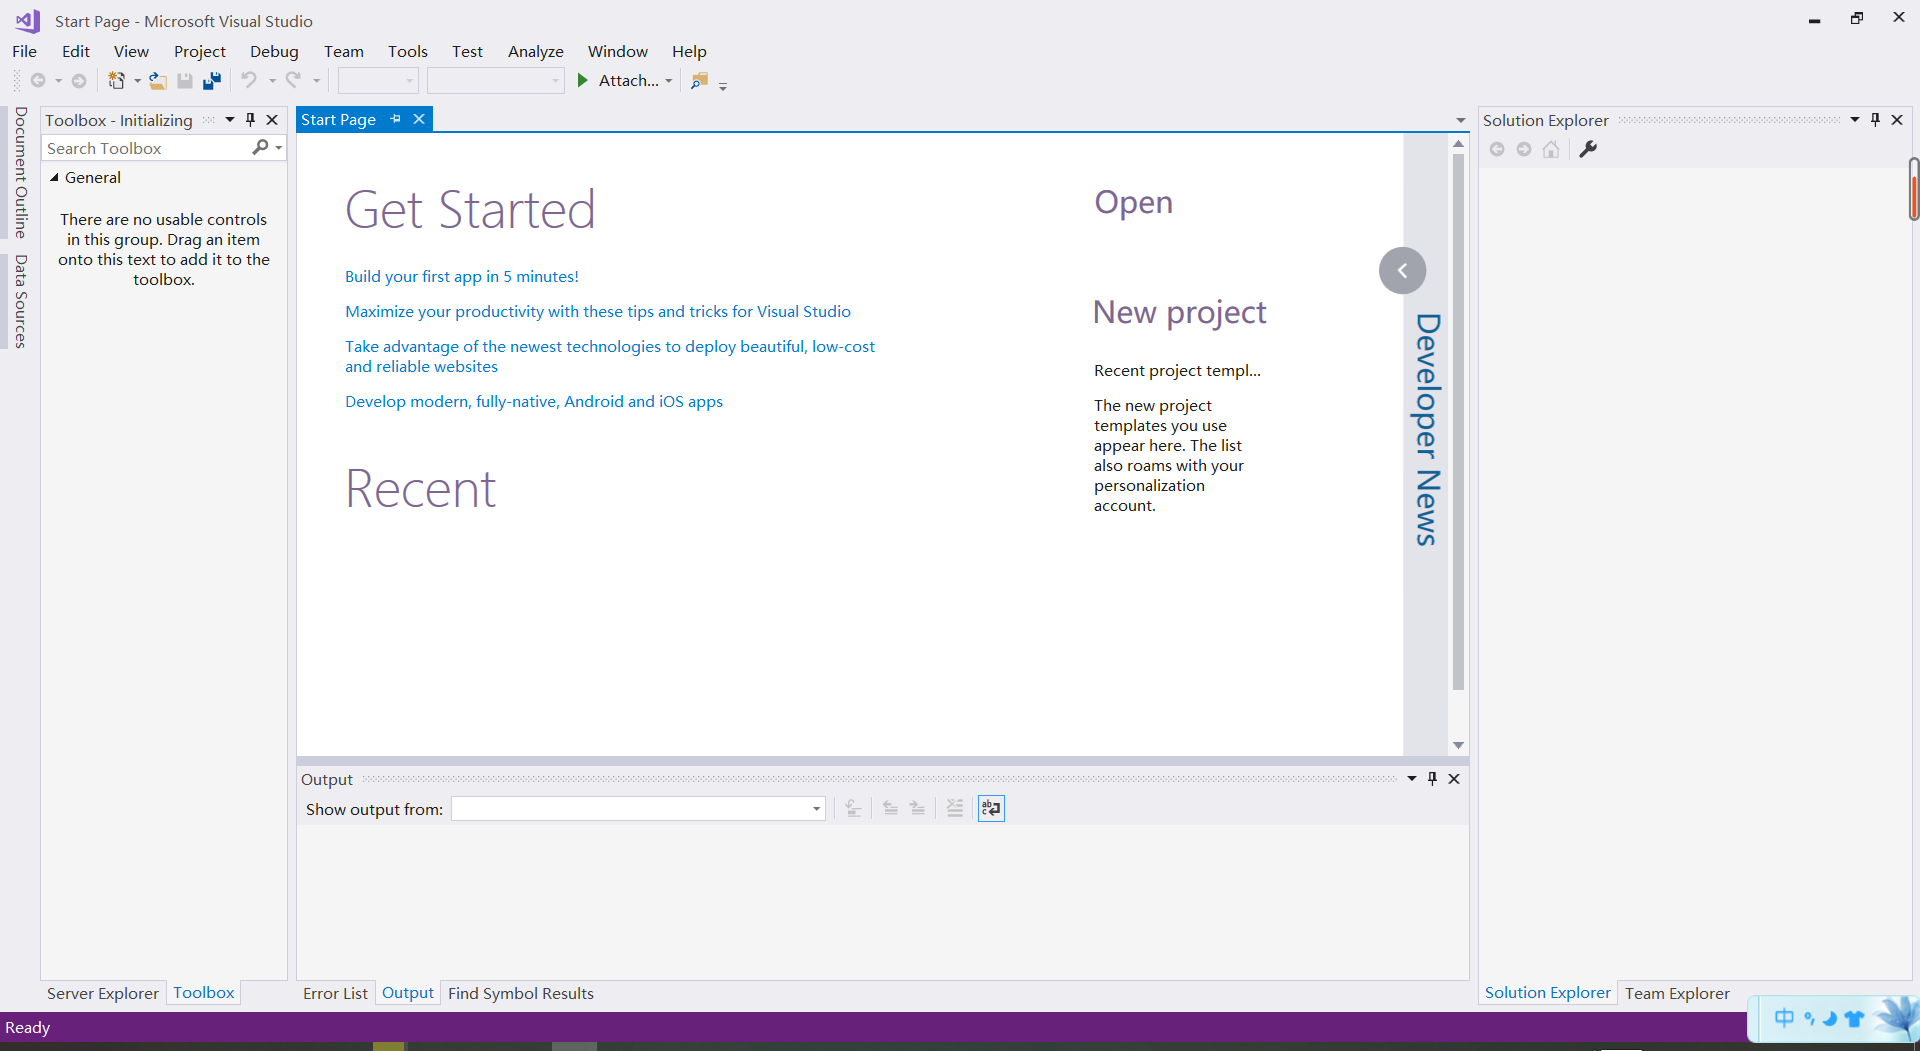Click the Chinese input mode icon
This screenshot has width=1920, height=1051.
click(1784, 1018)
